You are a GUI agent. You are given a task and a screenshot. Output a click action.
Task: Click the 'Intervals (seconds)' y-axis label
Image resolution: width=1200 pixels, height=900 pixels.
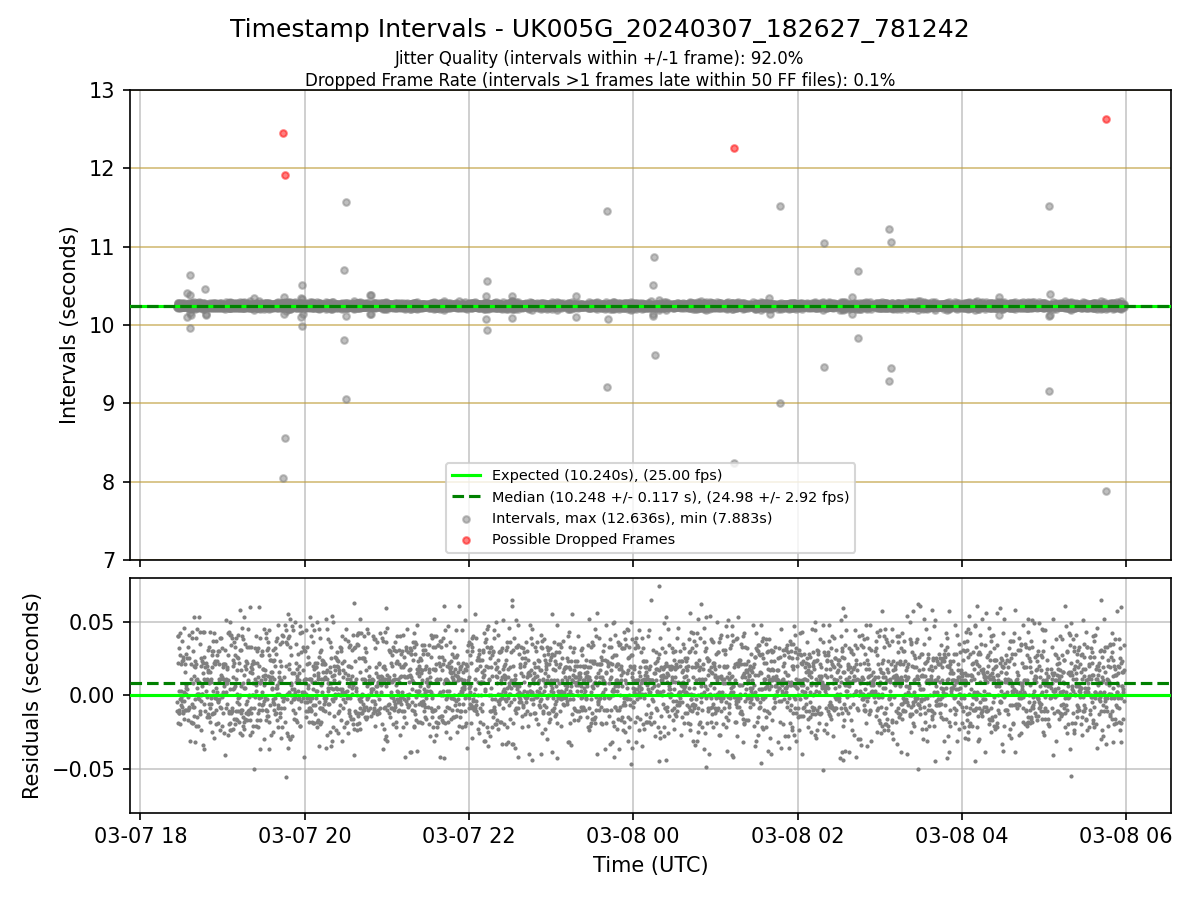[x=69, y=325]
